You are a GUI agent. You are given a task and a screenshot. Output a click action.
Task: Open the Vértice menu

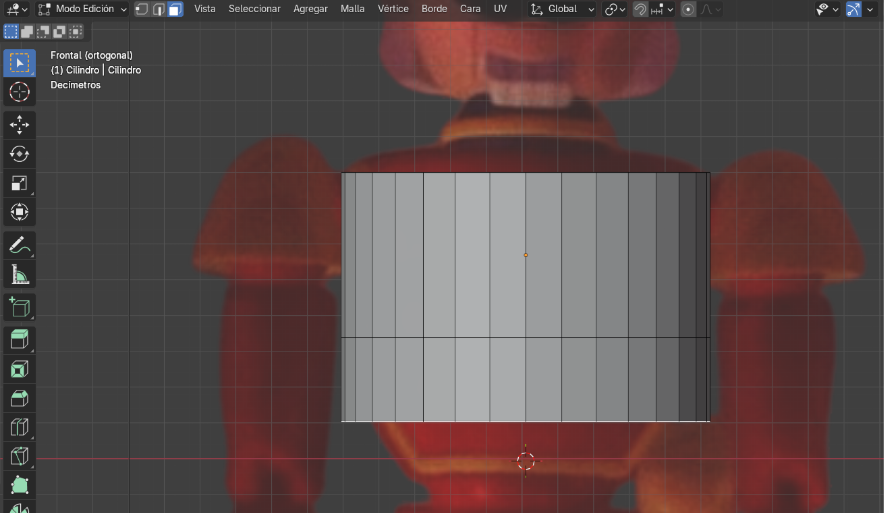[x=393, y=9]
